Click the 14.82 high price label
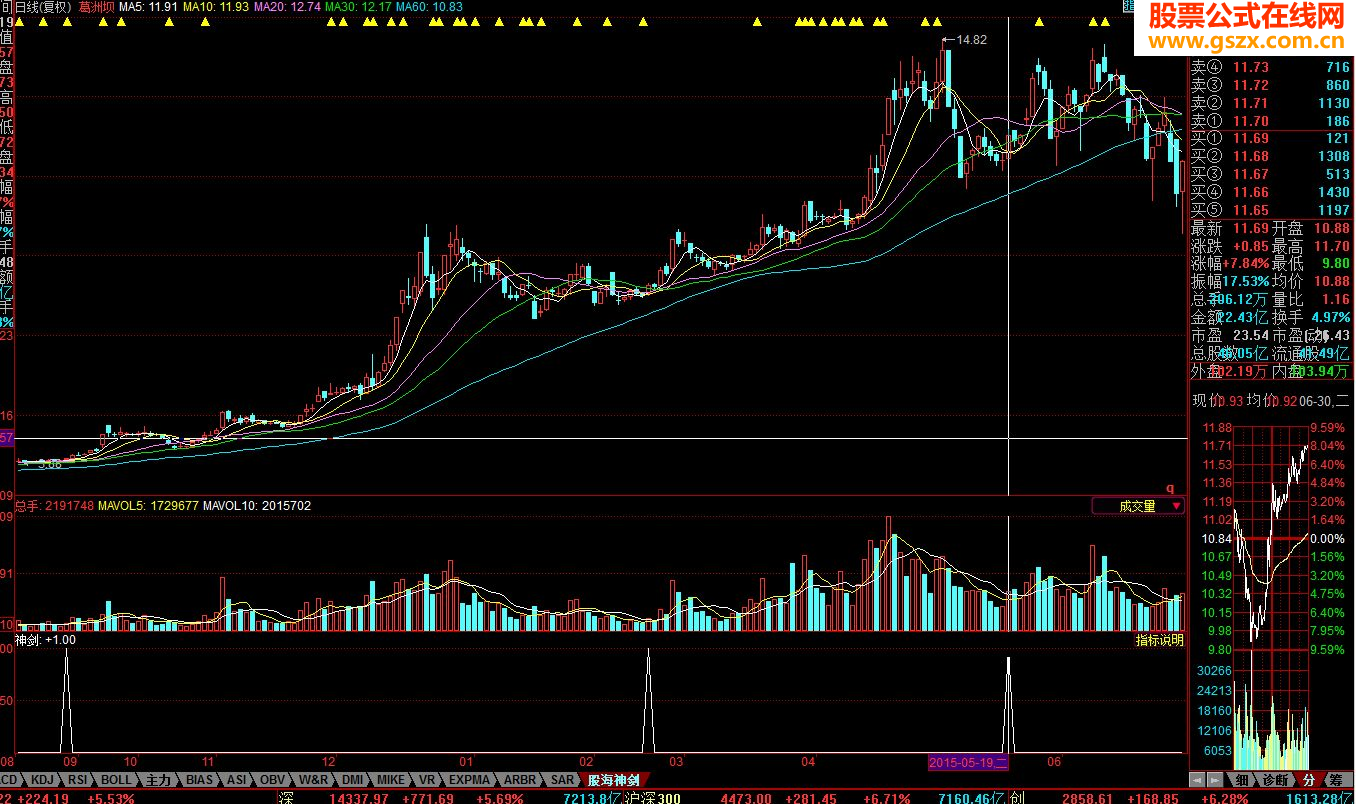1356x804 pixels. point(971,40)
